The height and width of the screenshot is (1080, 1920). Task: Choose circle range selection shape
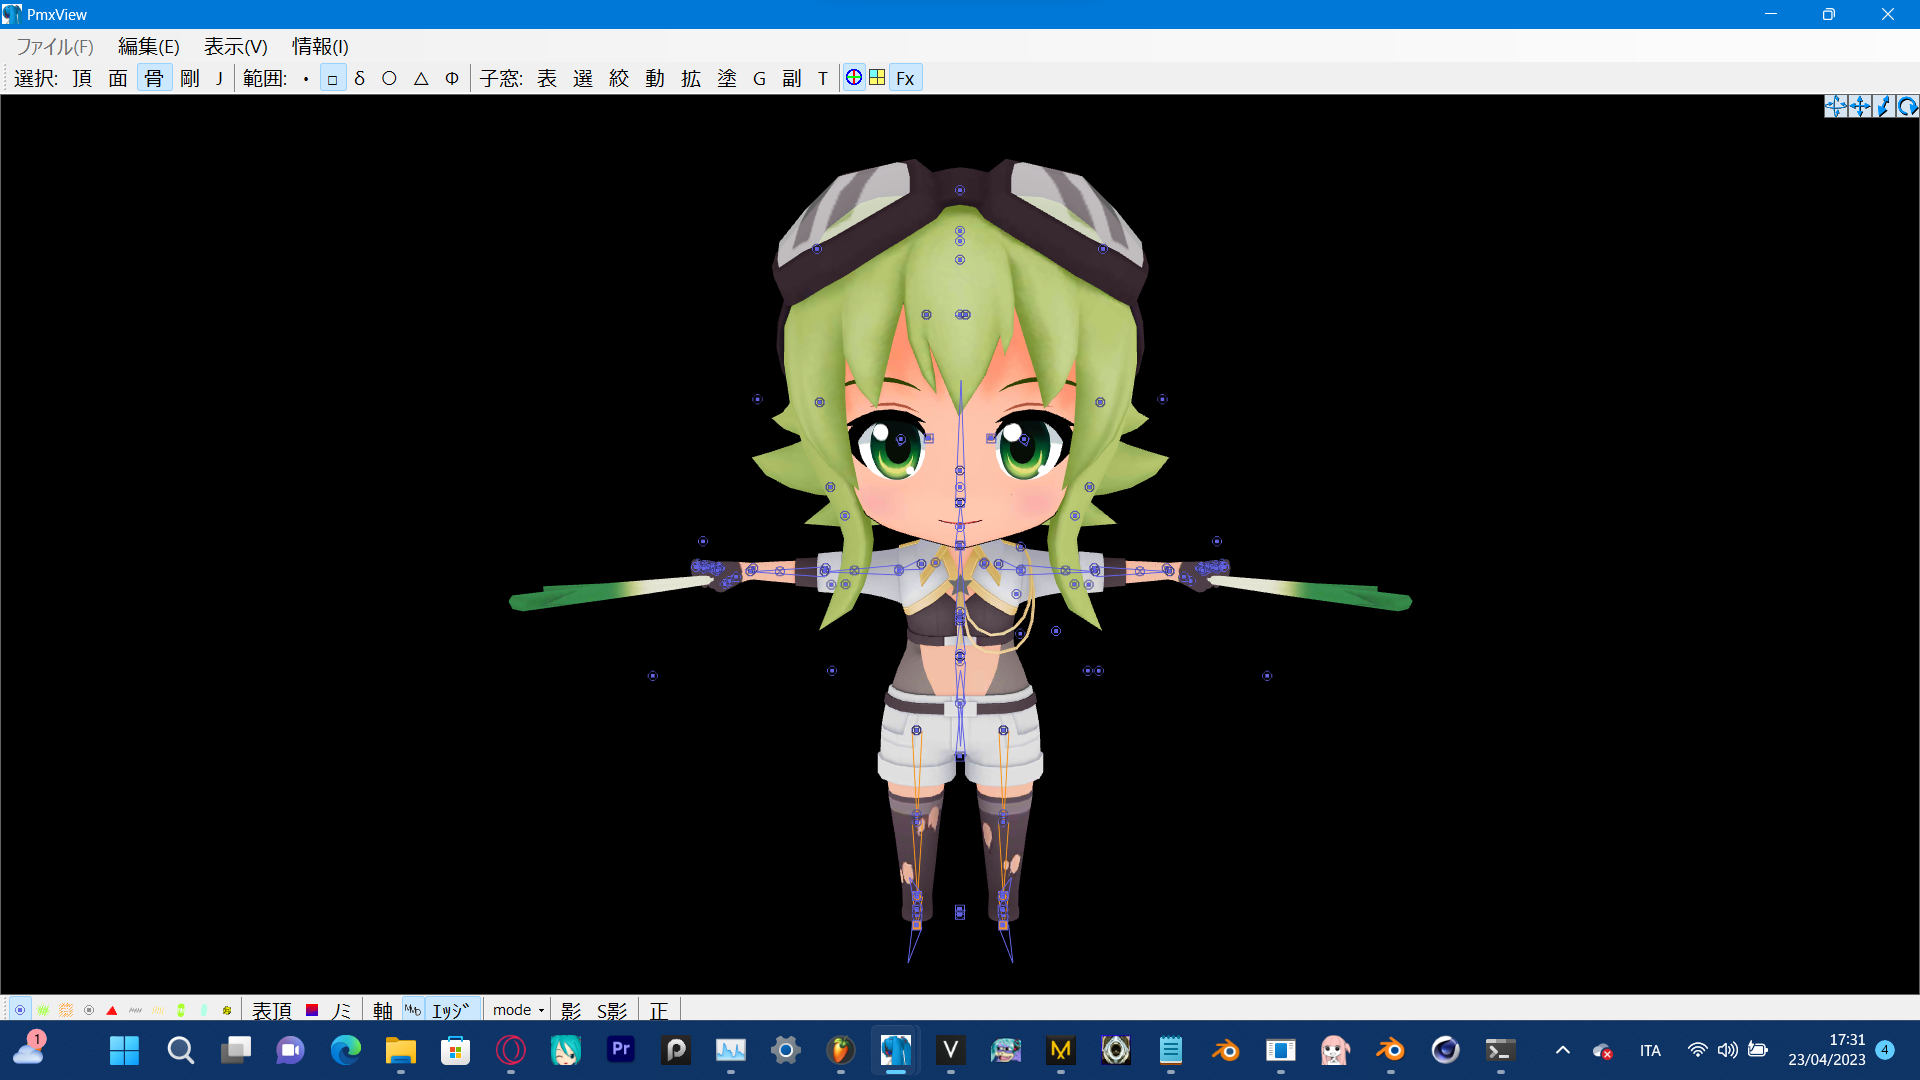pyautogui.click(x=389, y=78)
